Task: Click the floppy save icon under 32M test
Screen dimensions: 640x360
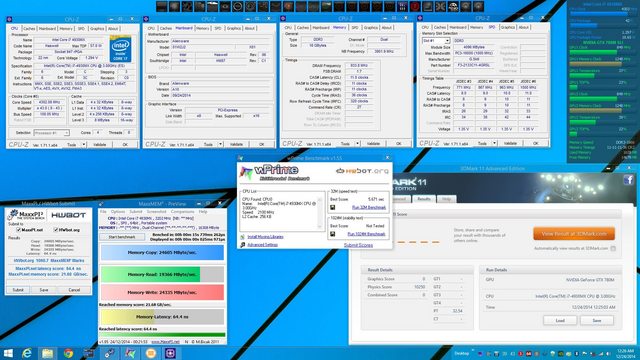Action: coord(333,207)
